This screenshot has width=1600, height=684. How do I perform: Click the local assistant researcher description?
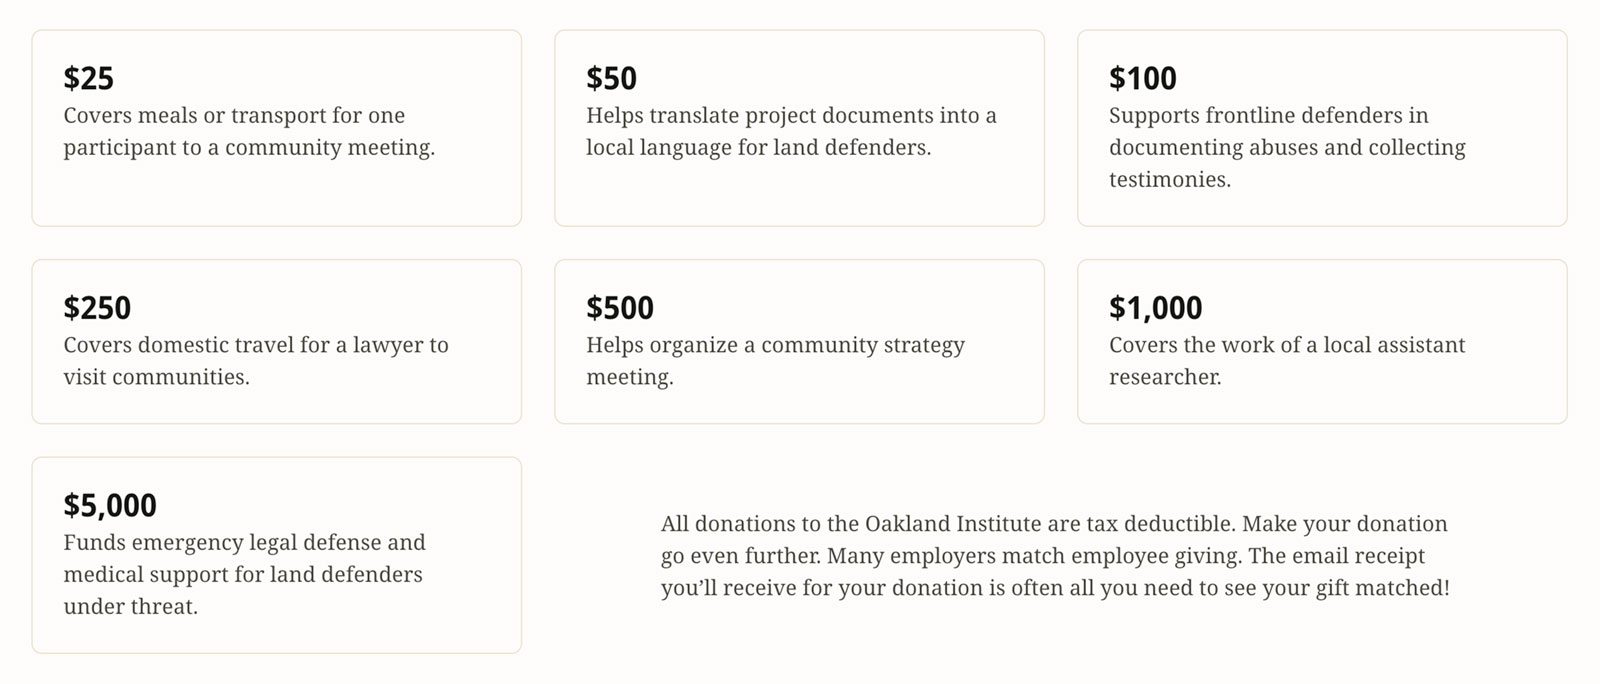coord(1287,361)
